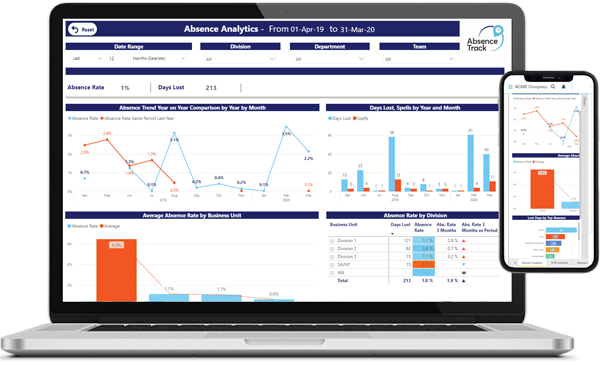
Task: Expand the WA table row
Action: pos(332,273)
